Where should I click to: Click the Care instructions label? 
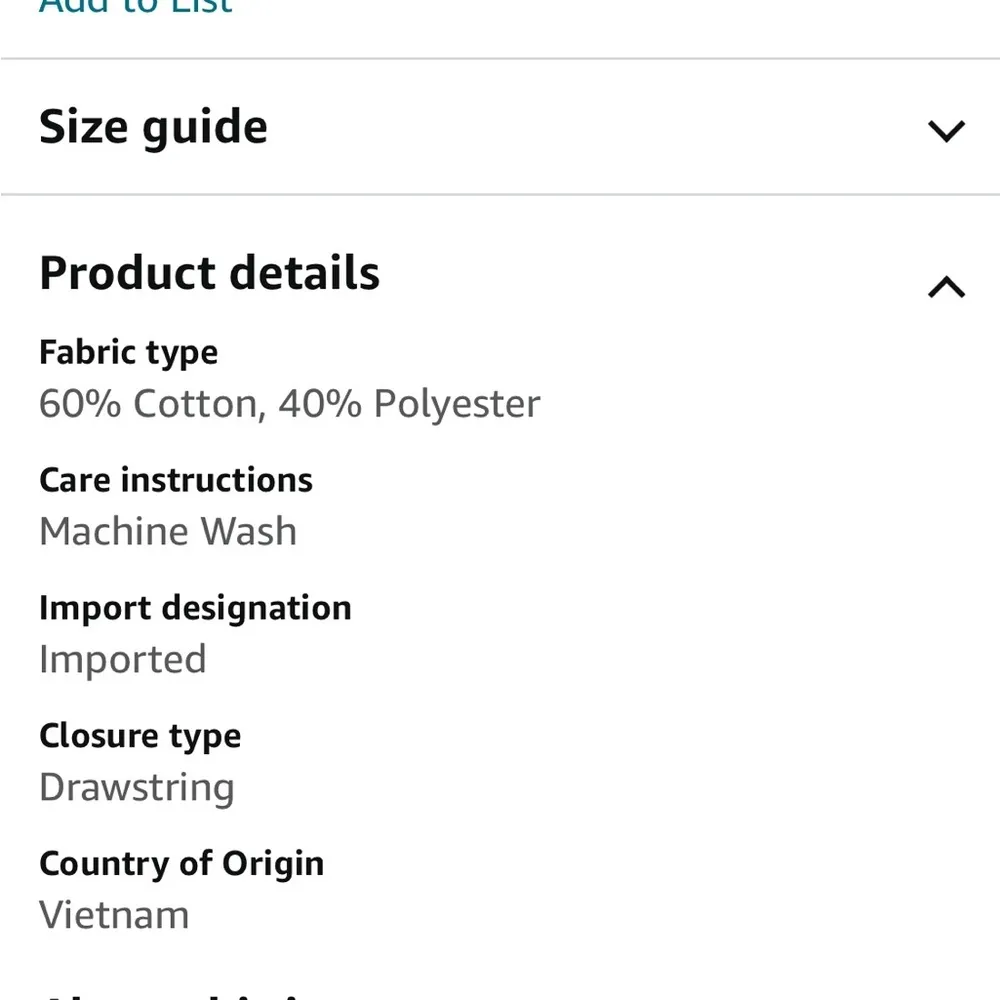click(175, 480)
